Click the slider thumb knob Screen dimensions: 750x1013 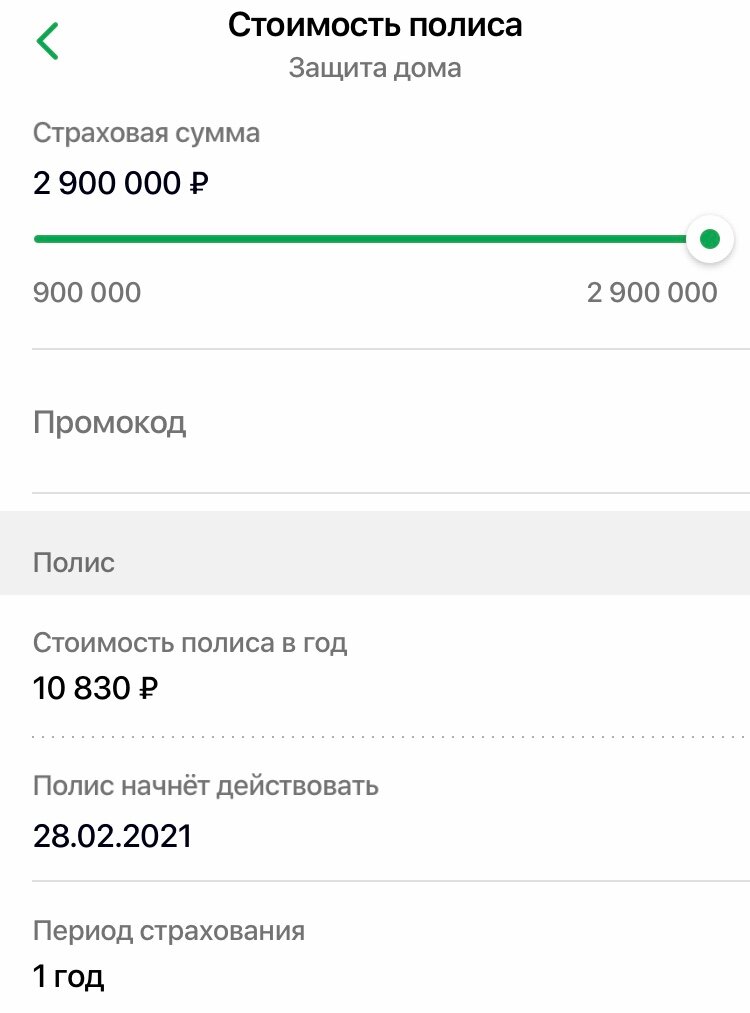pos(709,239)
